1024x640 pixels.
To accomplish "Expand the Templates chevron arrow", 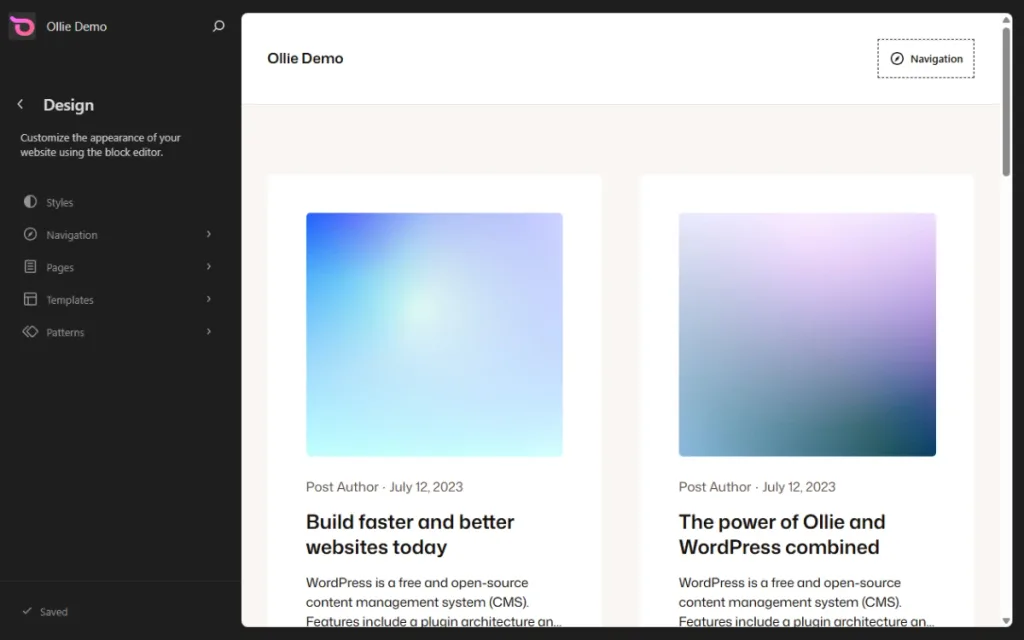I will click(209, 299).
